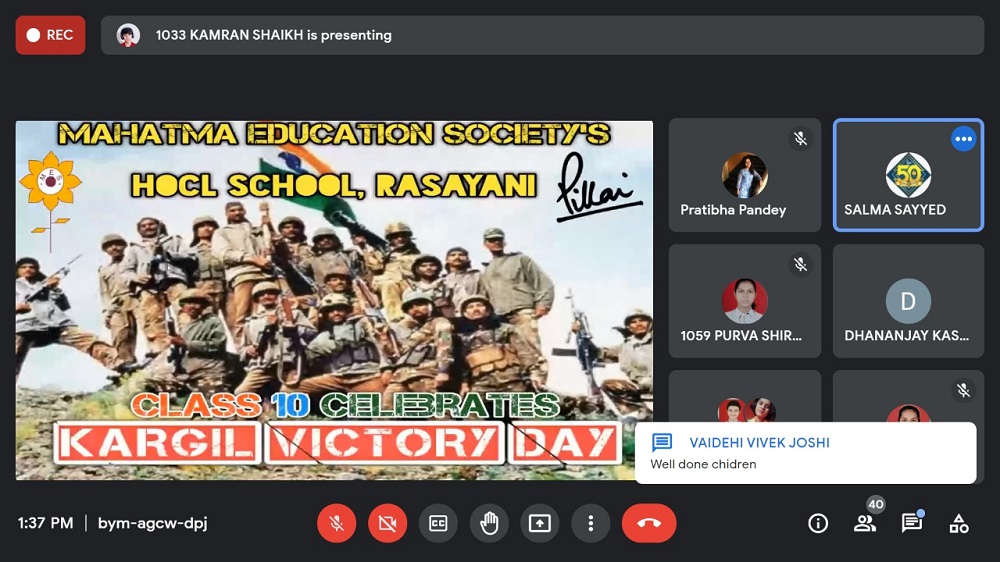Click the present screen button

[540, 523]
